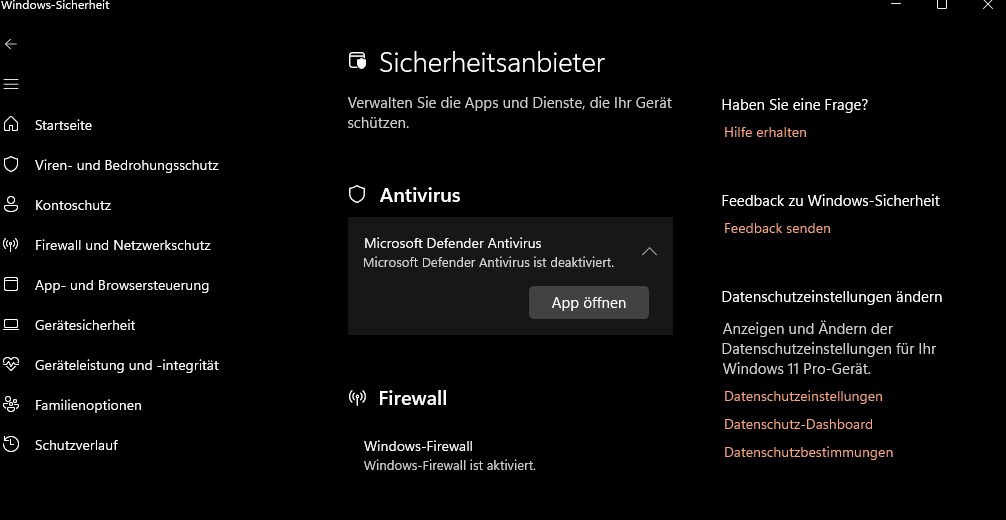
Task: Open Familienoptionen in the sidebar
Action: [88, 405]
